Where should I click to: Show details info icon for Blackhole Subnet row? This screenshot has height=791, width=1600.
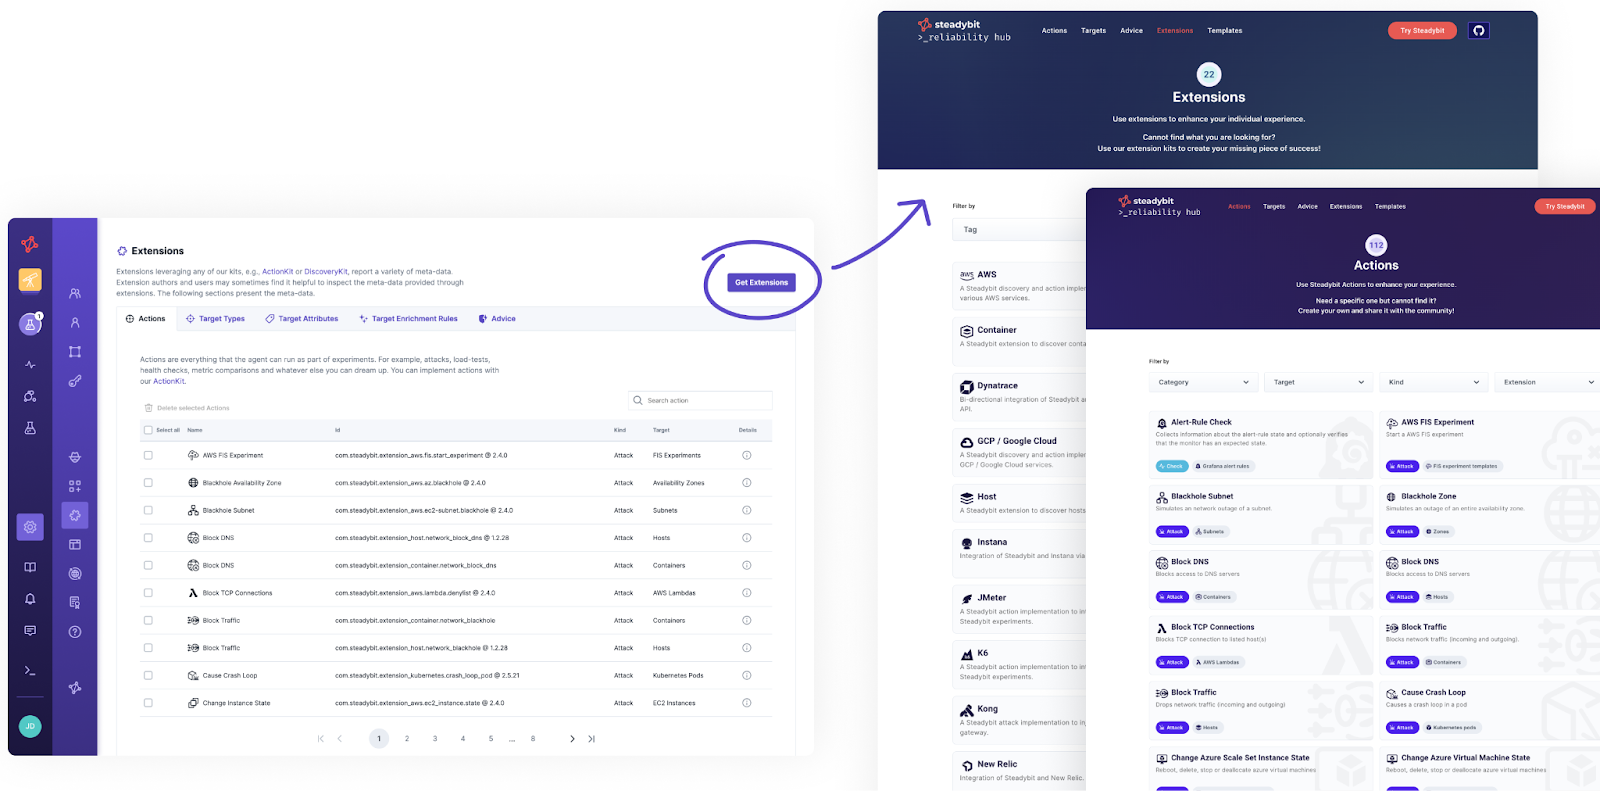coord(746,510)
